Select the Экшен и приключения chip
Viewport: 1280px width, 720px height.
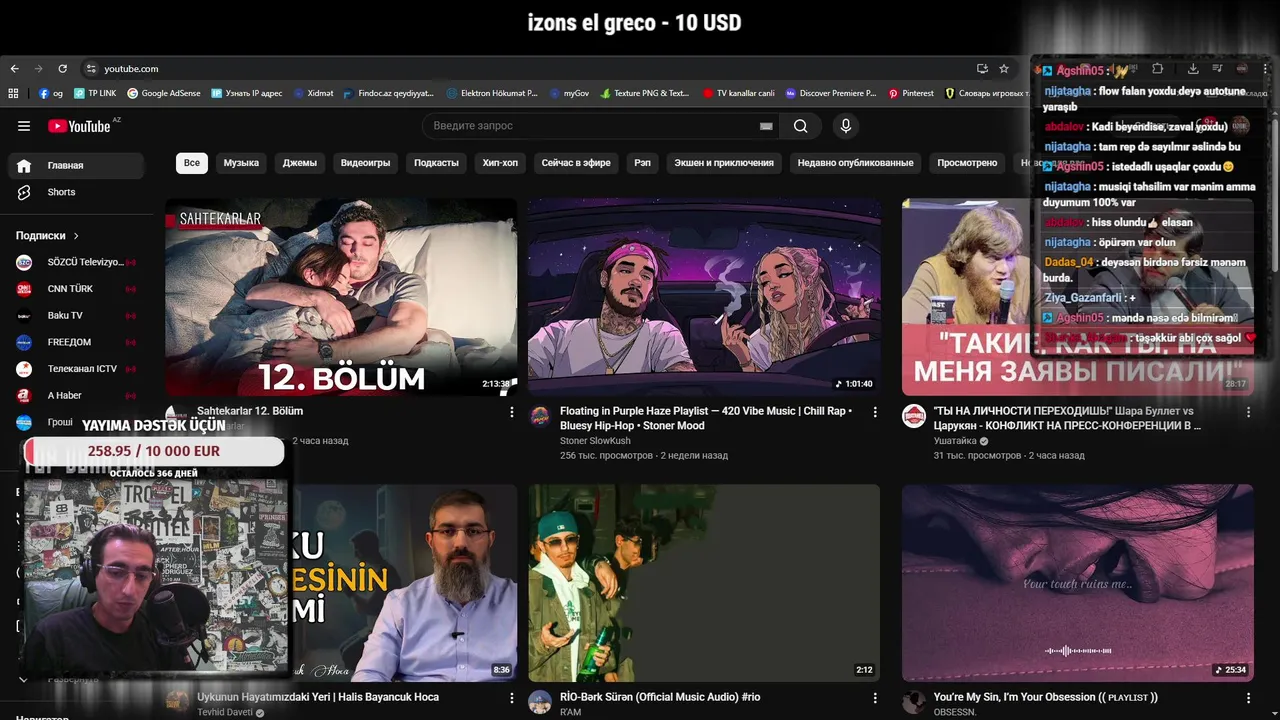point(724,163)
